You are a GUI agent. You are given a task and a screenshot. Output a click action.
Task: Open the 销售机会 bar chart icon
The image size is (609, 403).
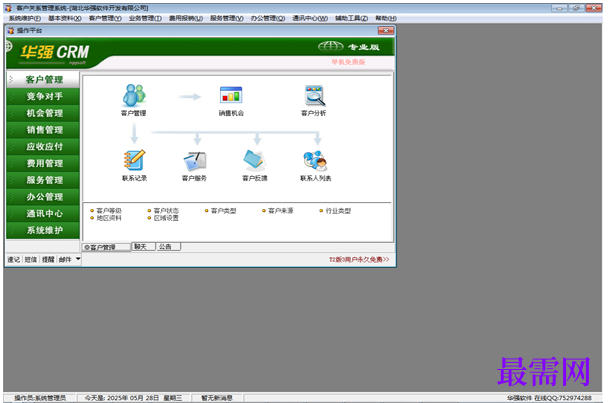pyautogui.click(x=231, y=96)
